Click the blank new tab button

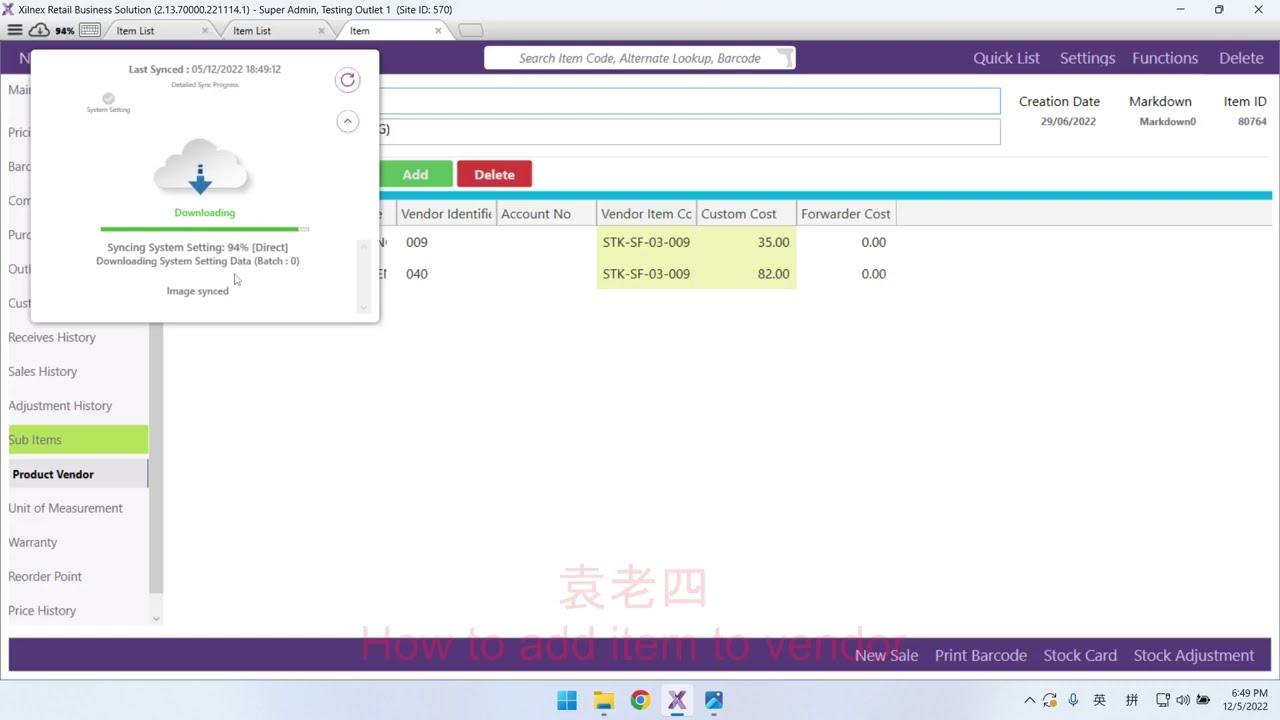470,31
